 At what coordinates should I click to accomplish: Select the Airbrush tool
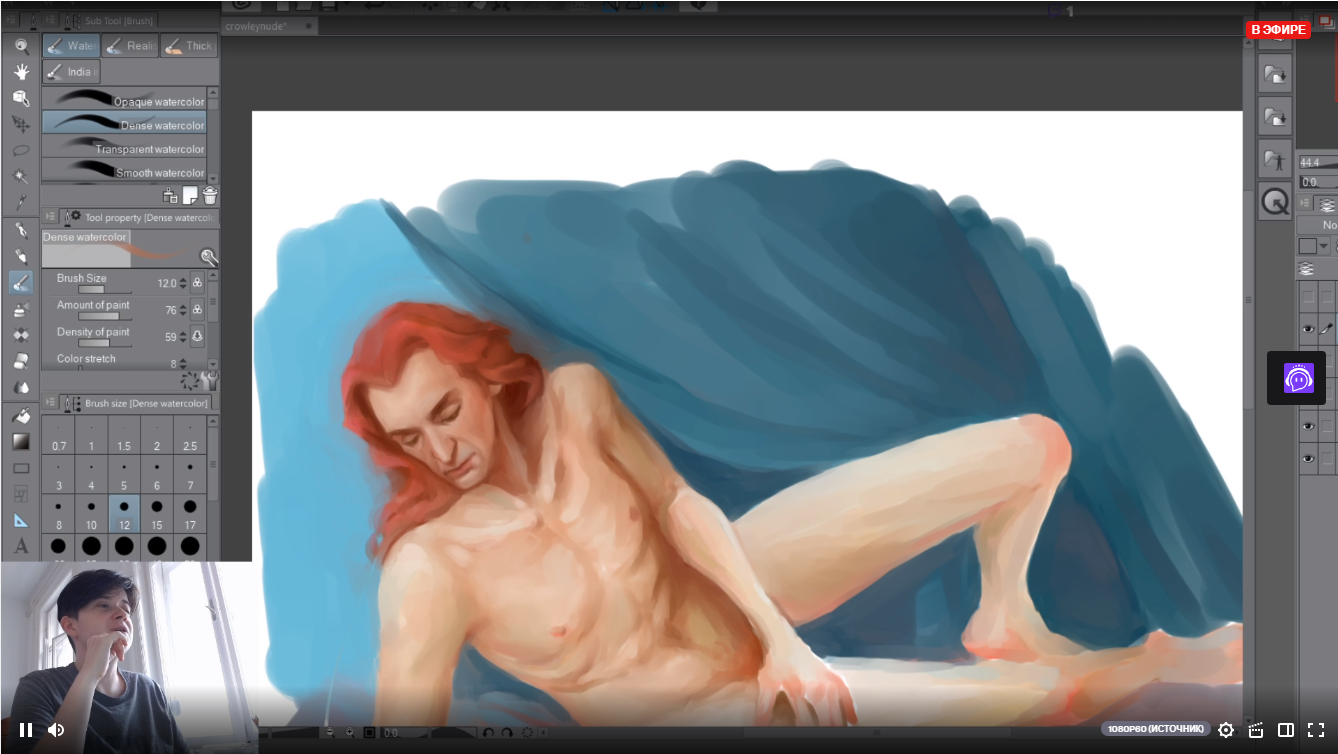coord(21,310)
